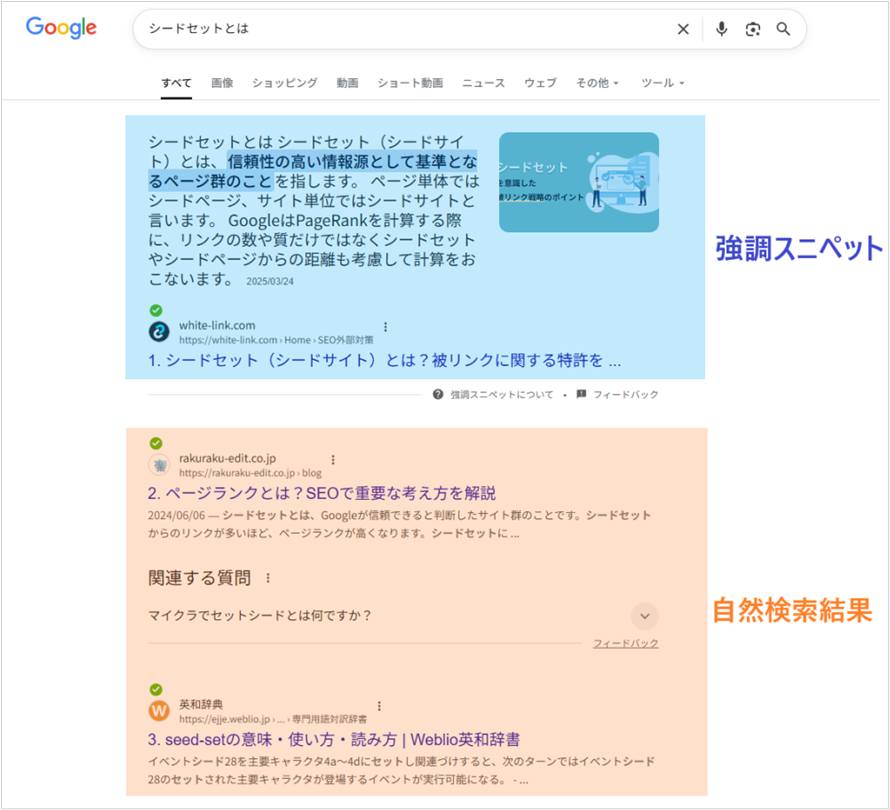The width and height of the screenshot is (890, 810).
Task: Open result 3. seed-setの意味・使い方・読み方
Action: click(334, 740)
